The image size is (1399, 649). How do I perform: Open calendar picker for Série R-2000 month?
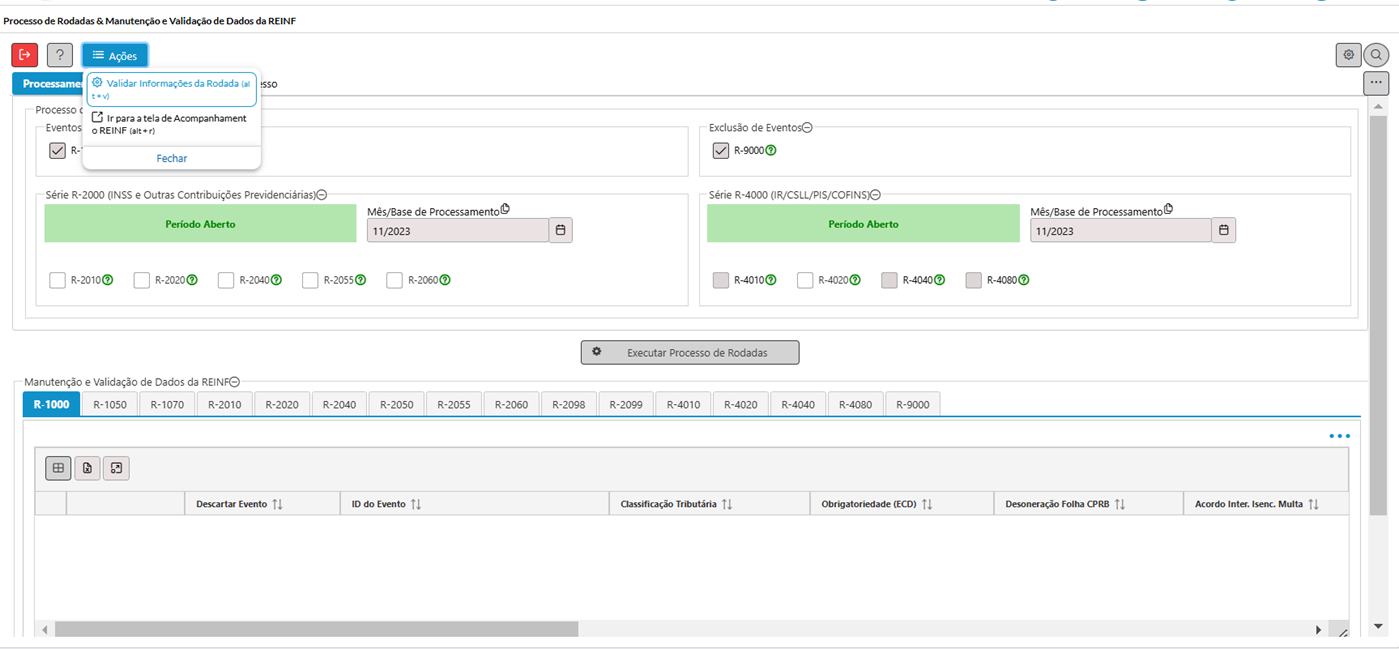tap(561, 231)
